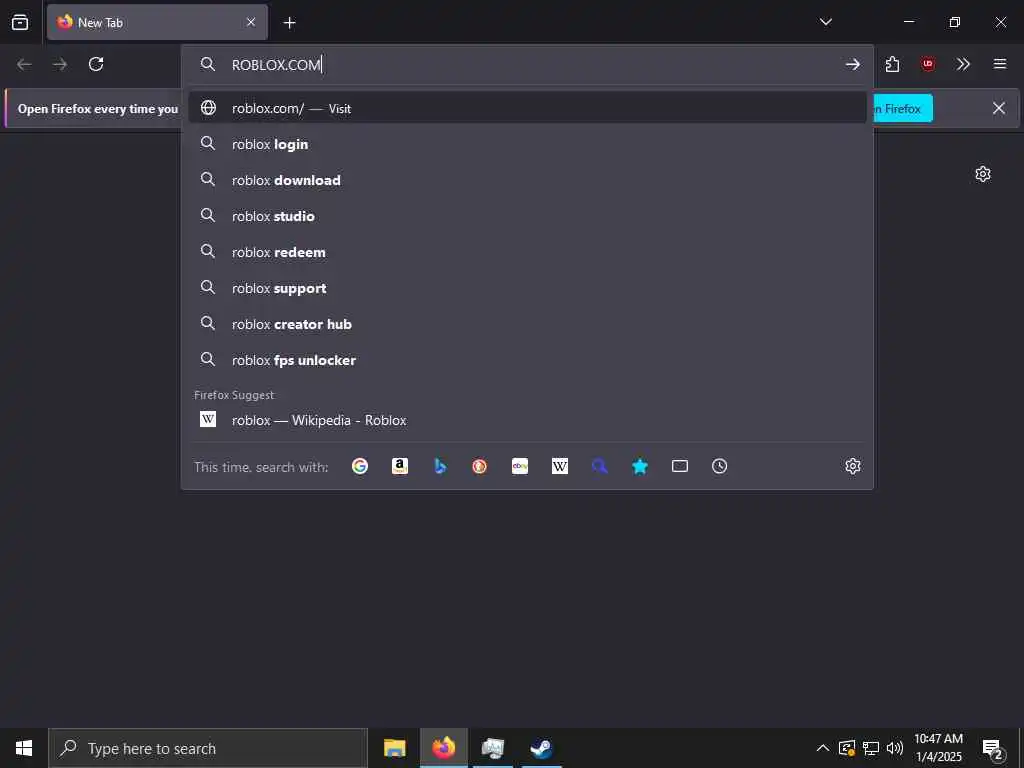The width and height of the screenshot is (1024, 768).
Task: Search open tabs with the tab icon
Action: pyautogui.click(x=680, y=466)
